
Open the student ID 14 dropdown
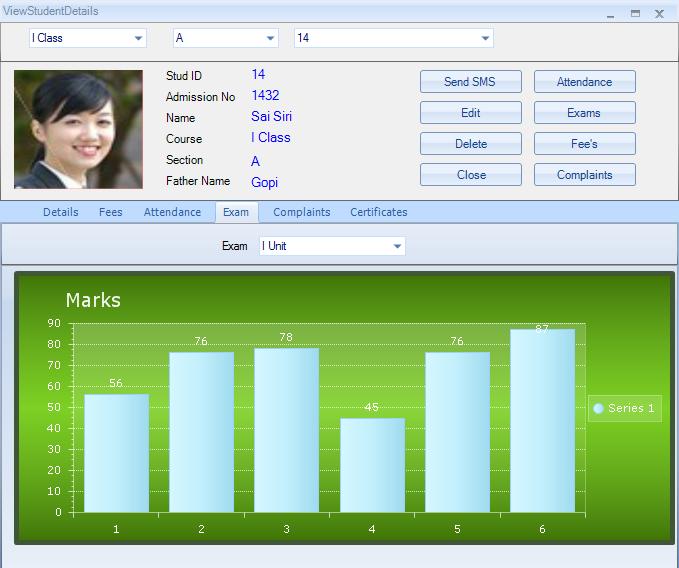486,38
